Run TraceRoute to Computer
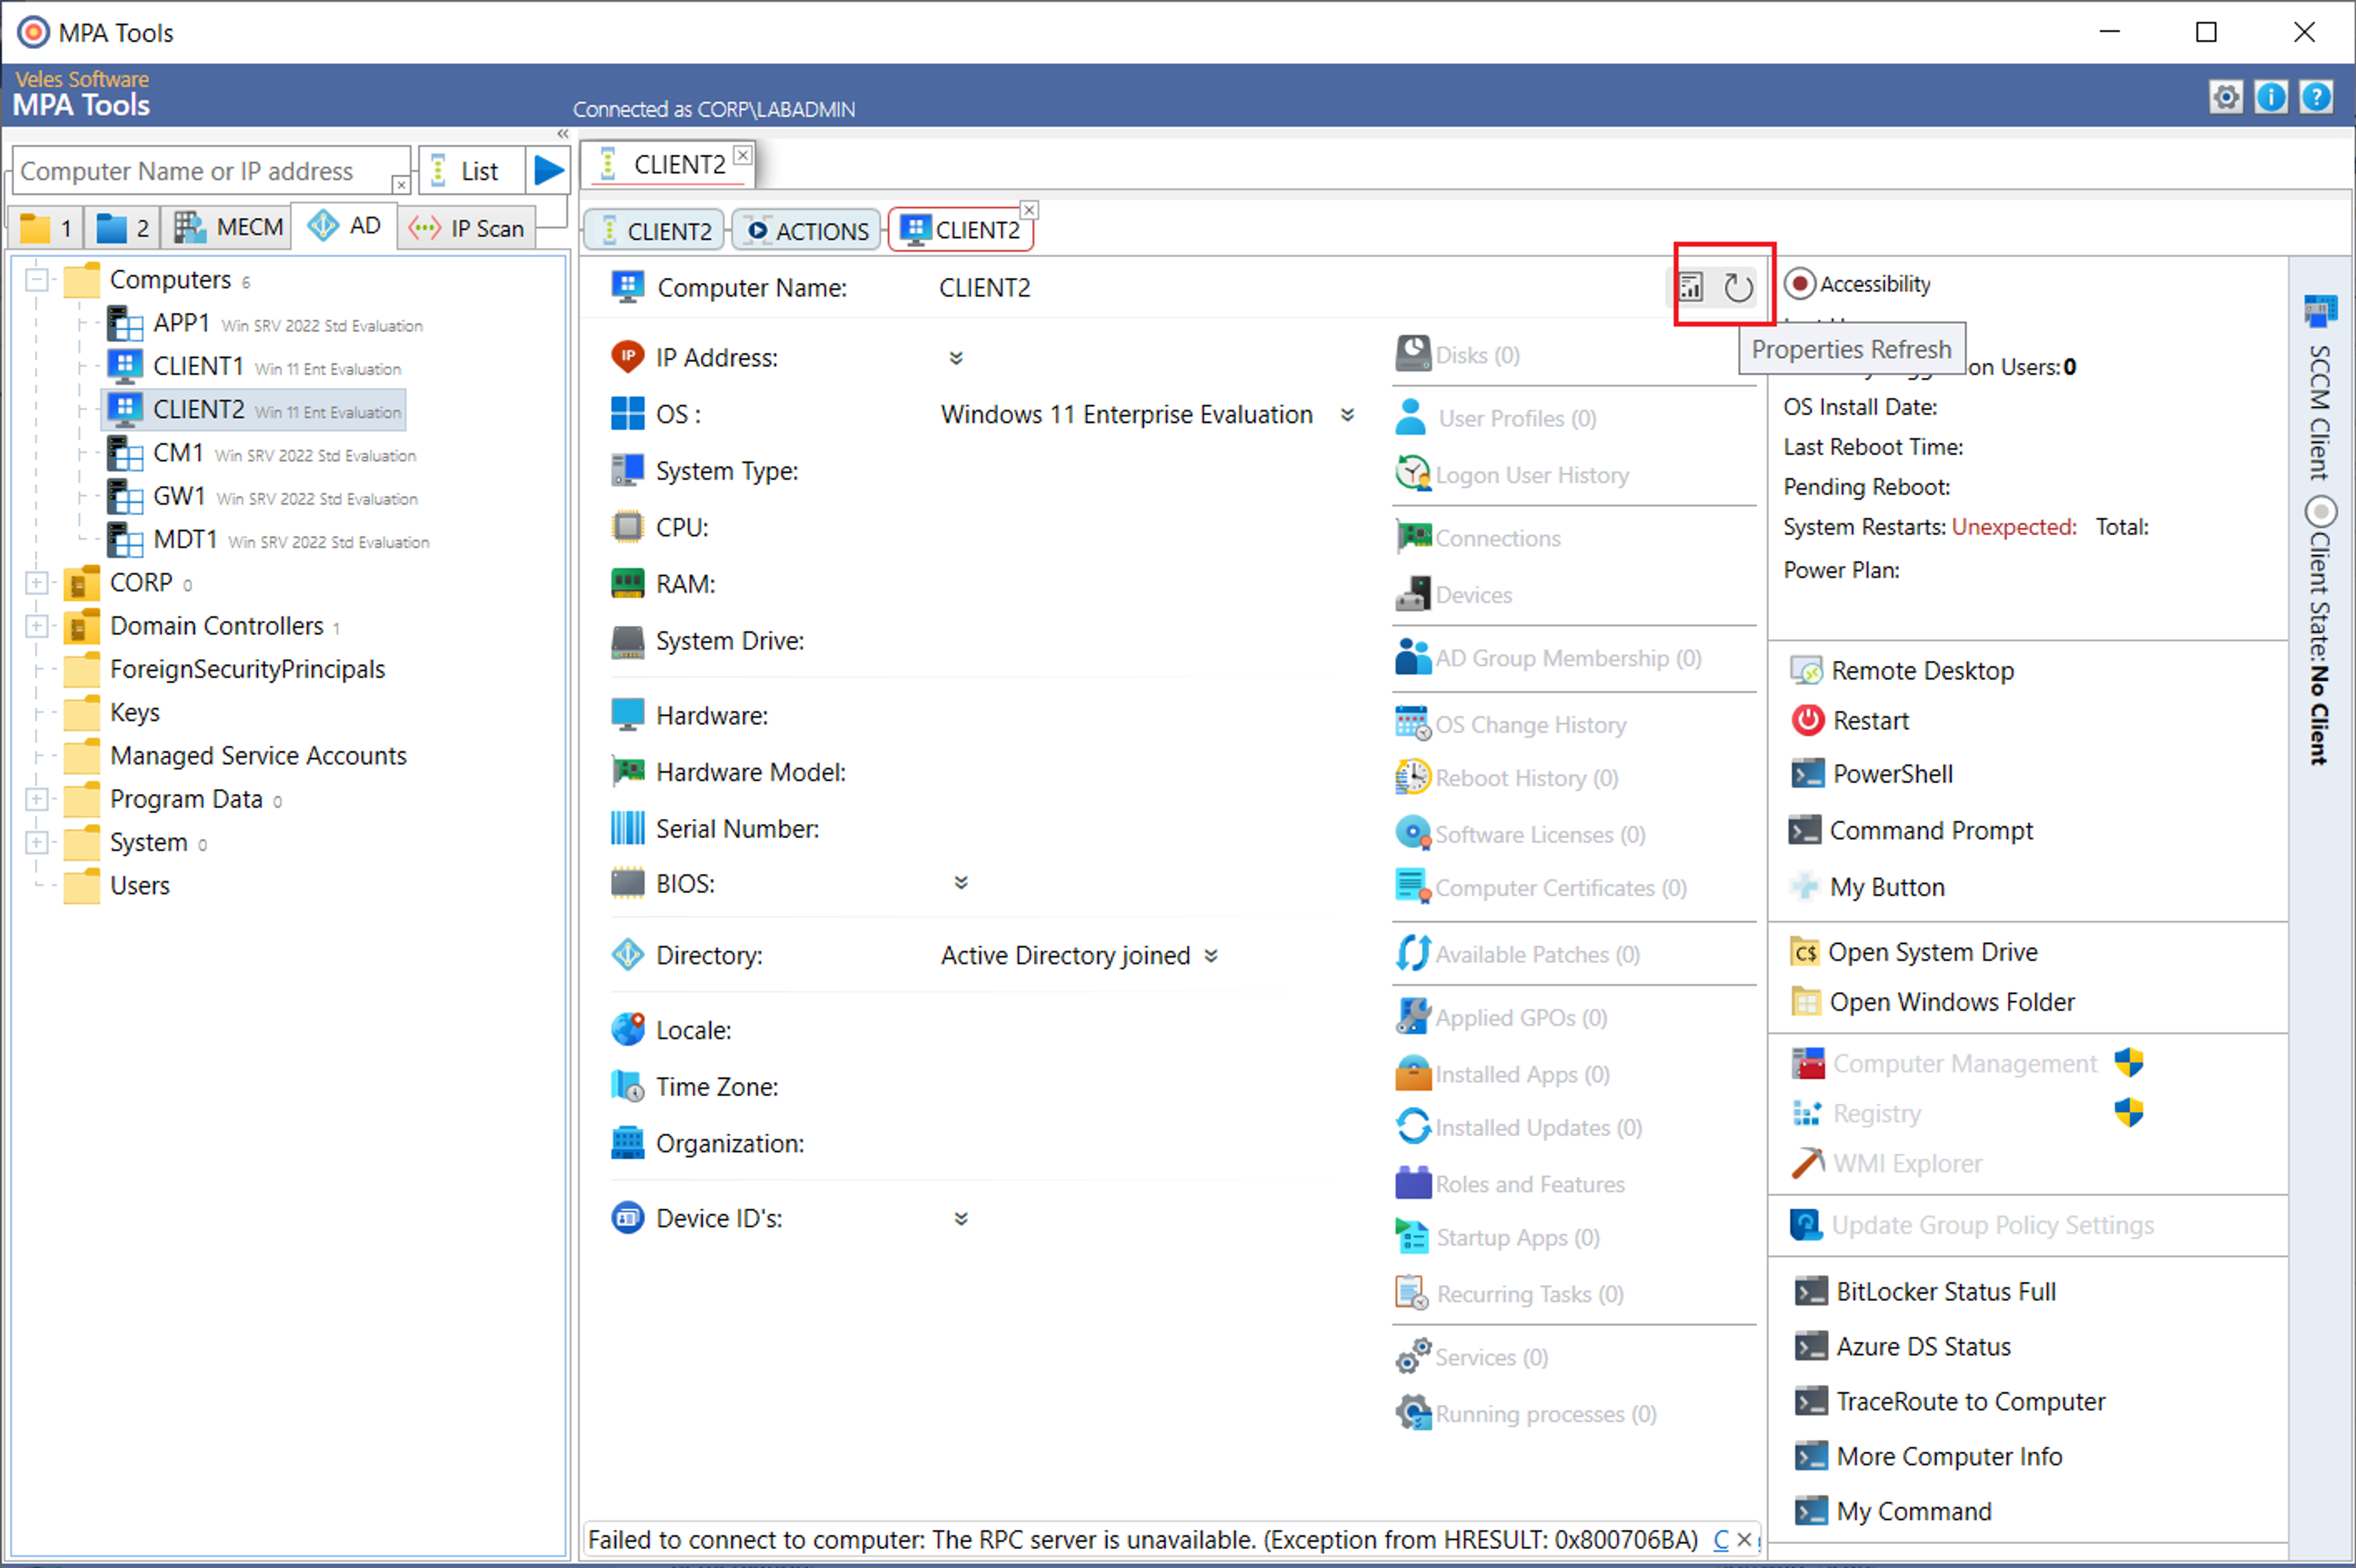The height and width of the screenshot is (1568, 2356). [x=1950, y=1402]
